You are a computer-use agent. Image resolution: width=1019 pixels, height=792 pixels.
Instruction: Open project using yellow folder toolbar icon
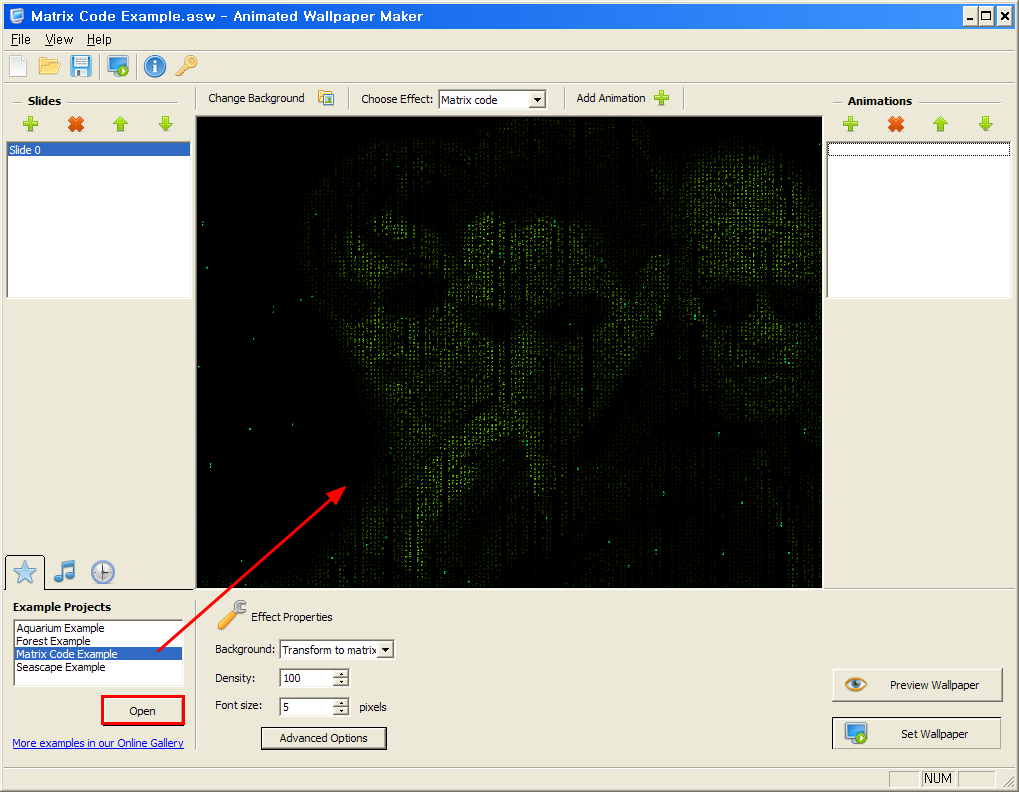tap(49, 66)
